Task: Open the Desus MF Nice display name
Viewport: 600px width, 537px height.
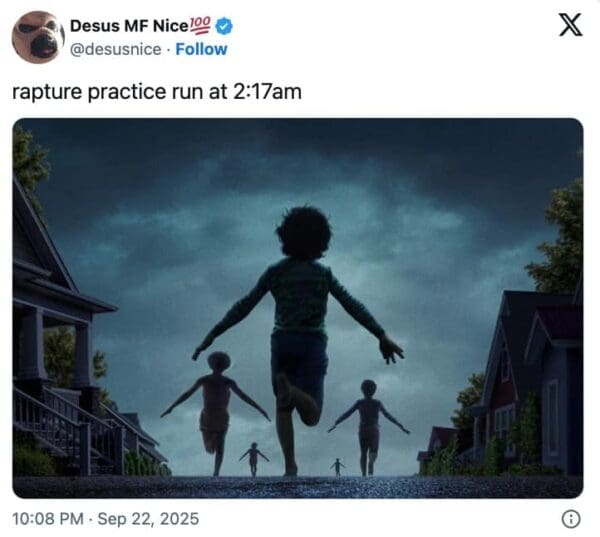Action: 129,26
